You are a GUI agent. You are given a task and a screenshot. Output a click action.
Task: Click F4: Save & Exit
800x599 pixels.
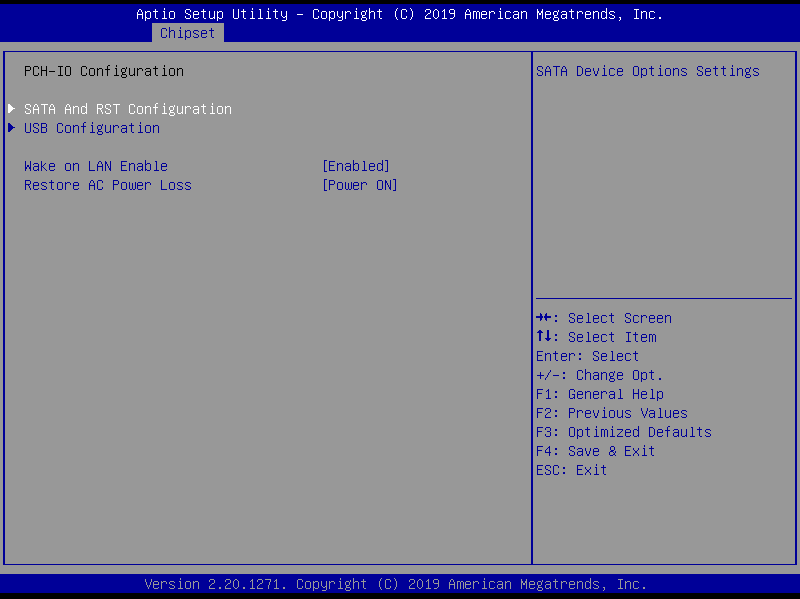(x=595, y=451)
